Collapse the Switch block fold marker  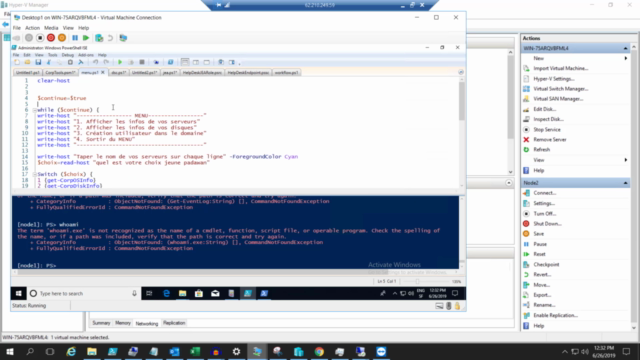pos(35,174)
